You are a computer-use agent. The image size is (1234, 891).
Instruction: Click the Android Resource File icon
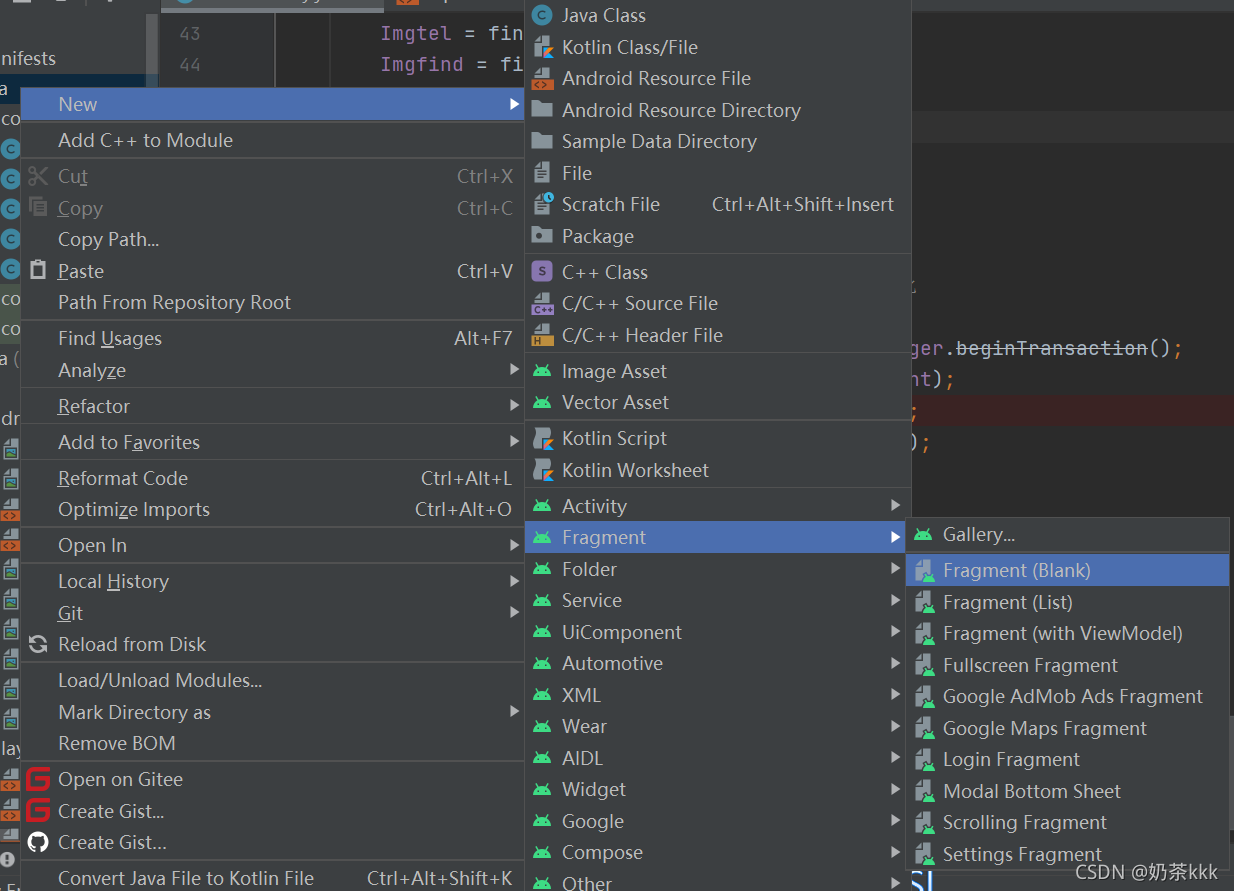542,78
